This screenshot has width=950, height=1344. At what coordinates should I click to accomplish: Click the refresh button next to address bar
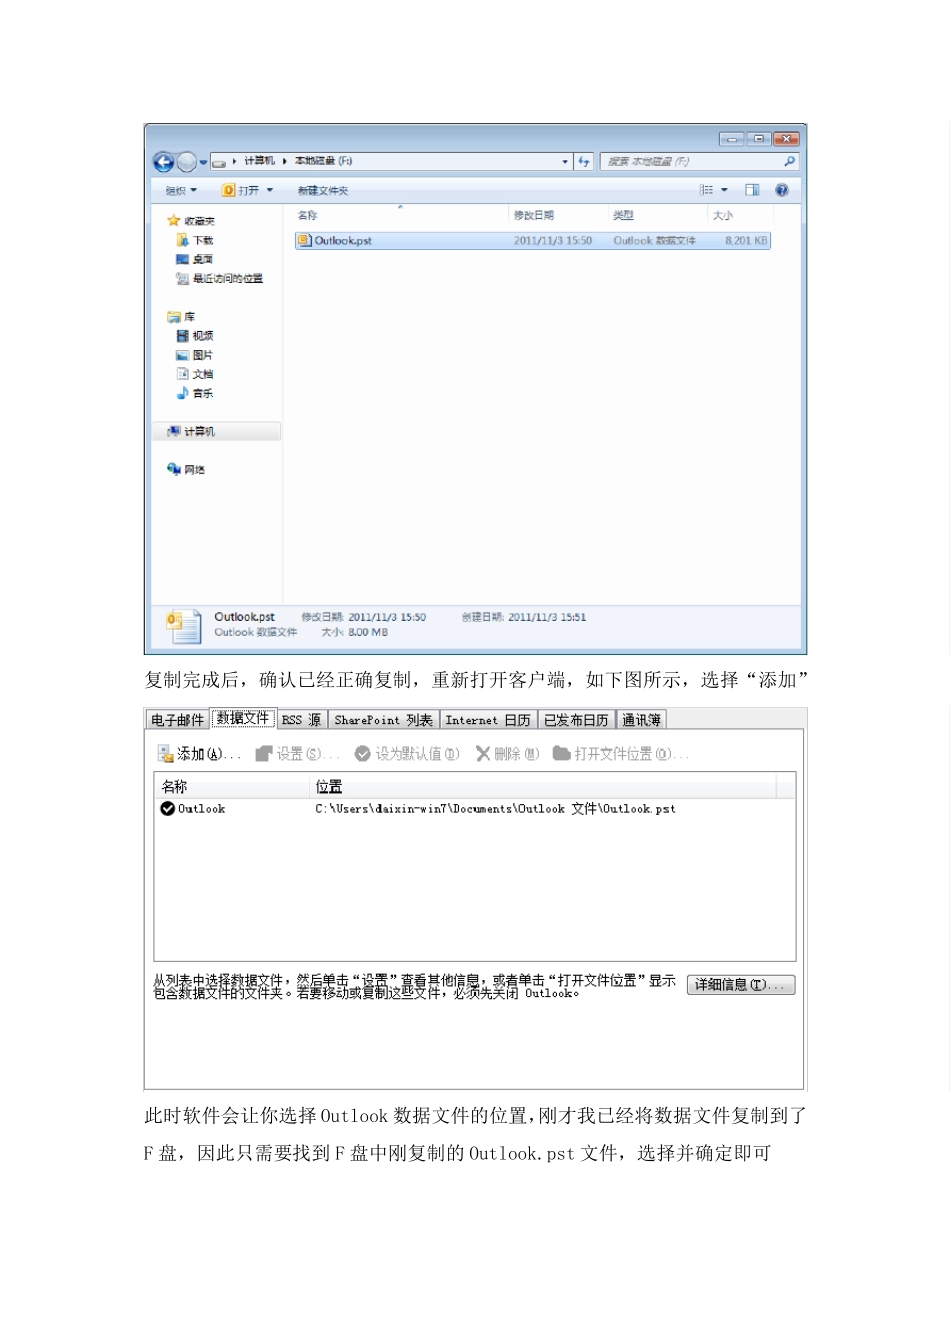click(584, 161)
